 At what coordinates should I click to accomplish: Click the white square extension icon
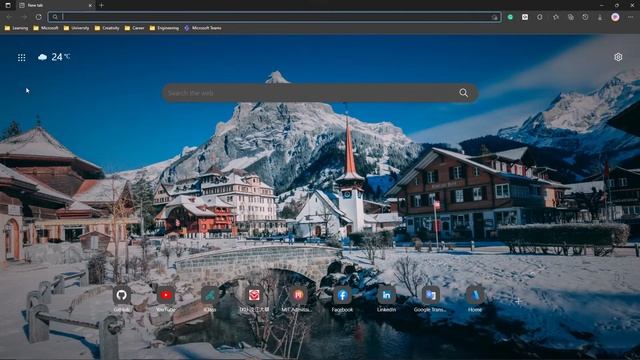[x=525, y=17]
